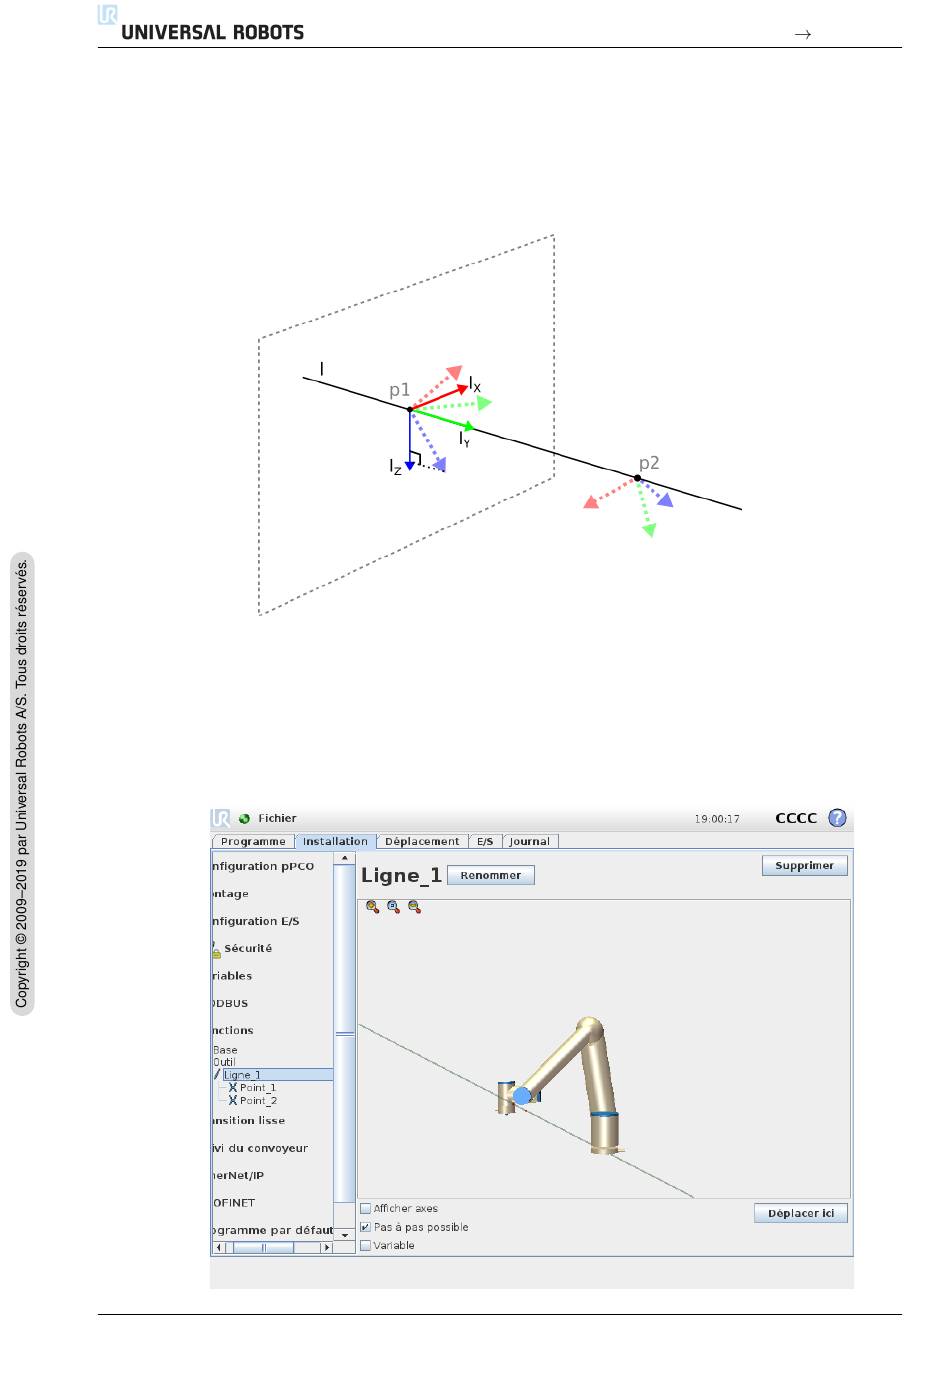Screen dimensions: 950x1387
Task: Open the EtherNet/IP sidebar entry
Action: 238,1176
